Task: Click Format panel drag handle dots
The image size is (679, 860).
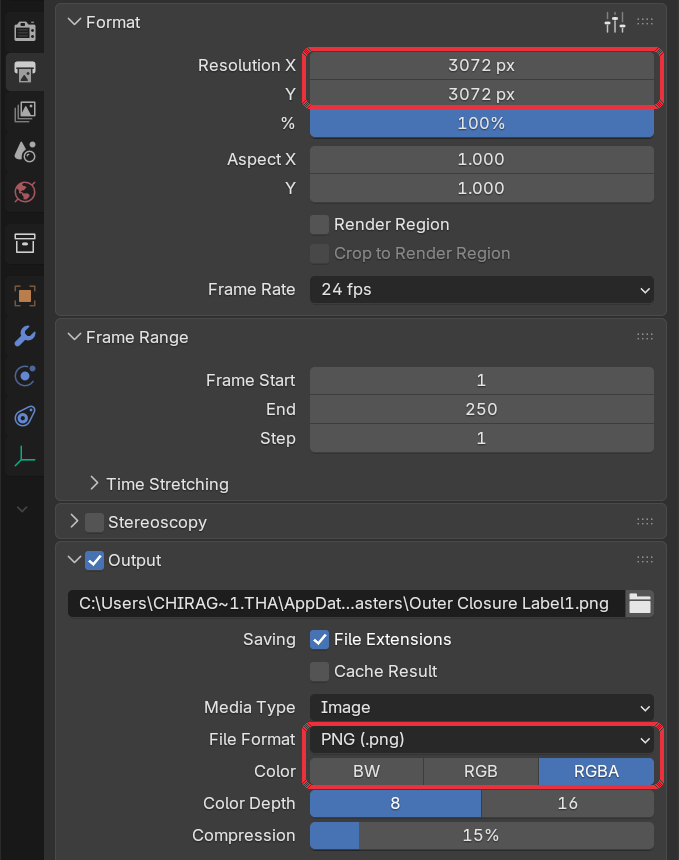Action: coord(645,22)
